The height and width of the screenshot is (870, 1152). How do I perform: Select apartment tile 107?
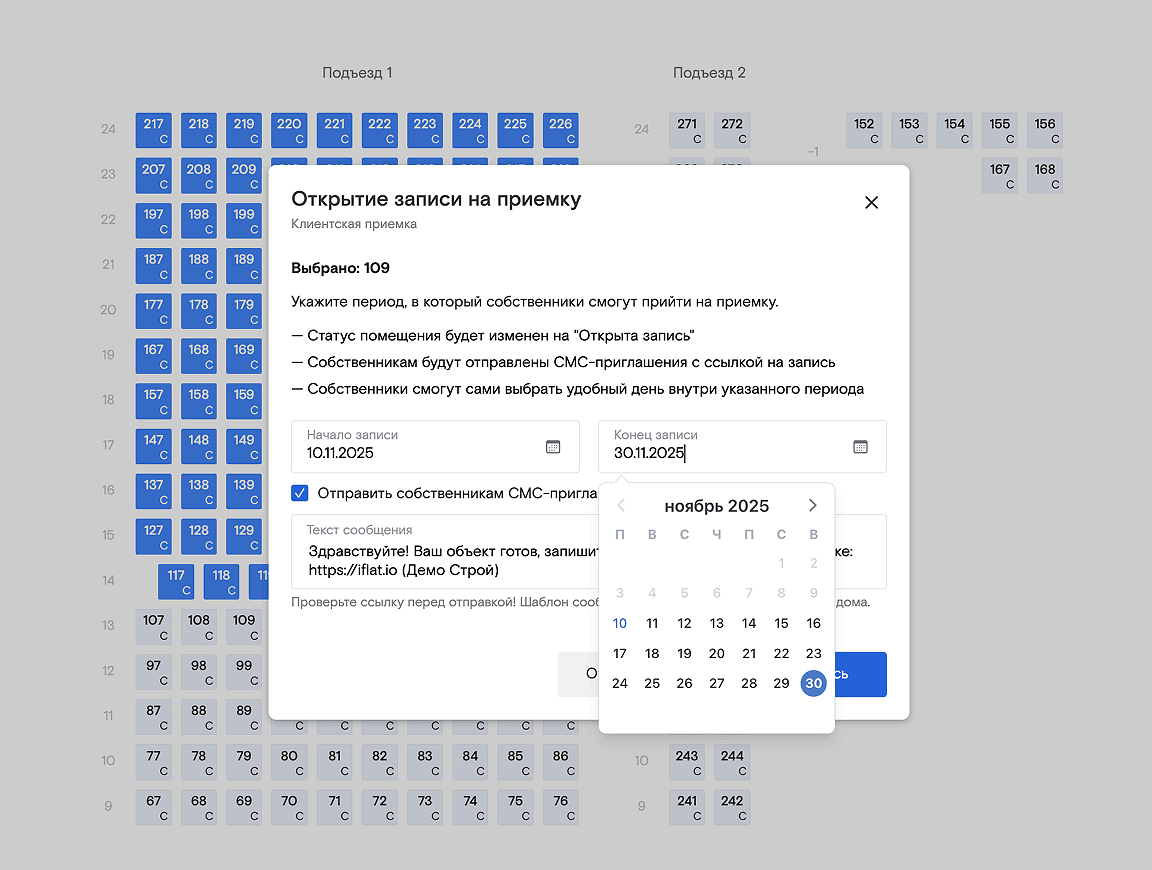(x=153, y=626)
